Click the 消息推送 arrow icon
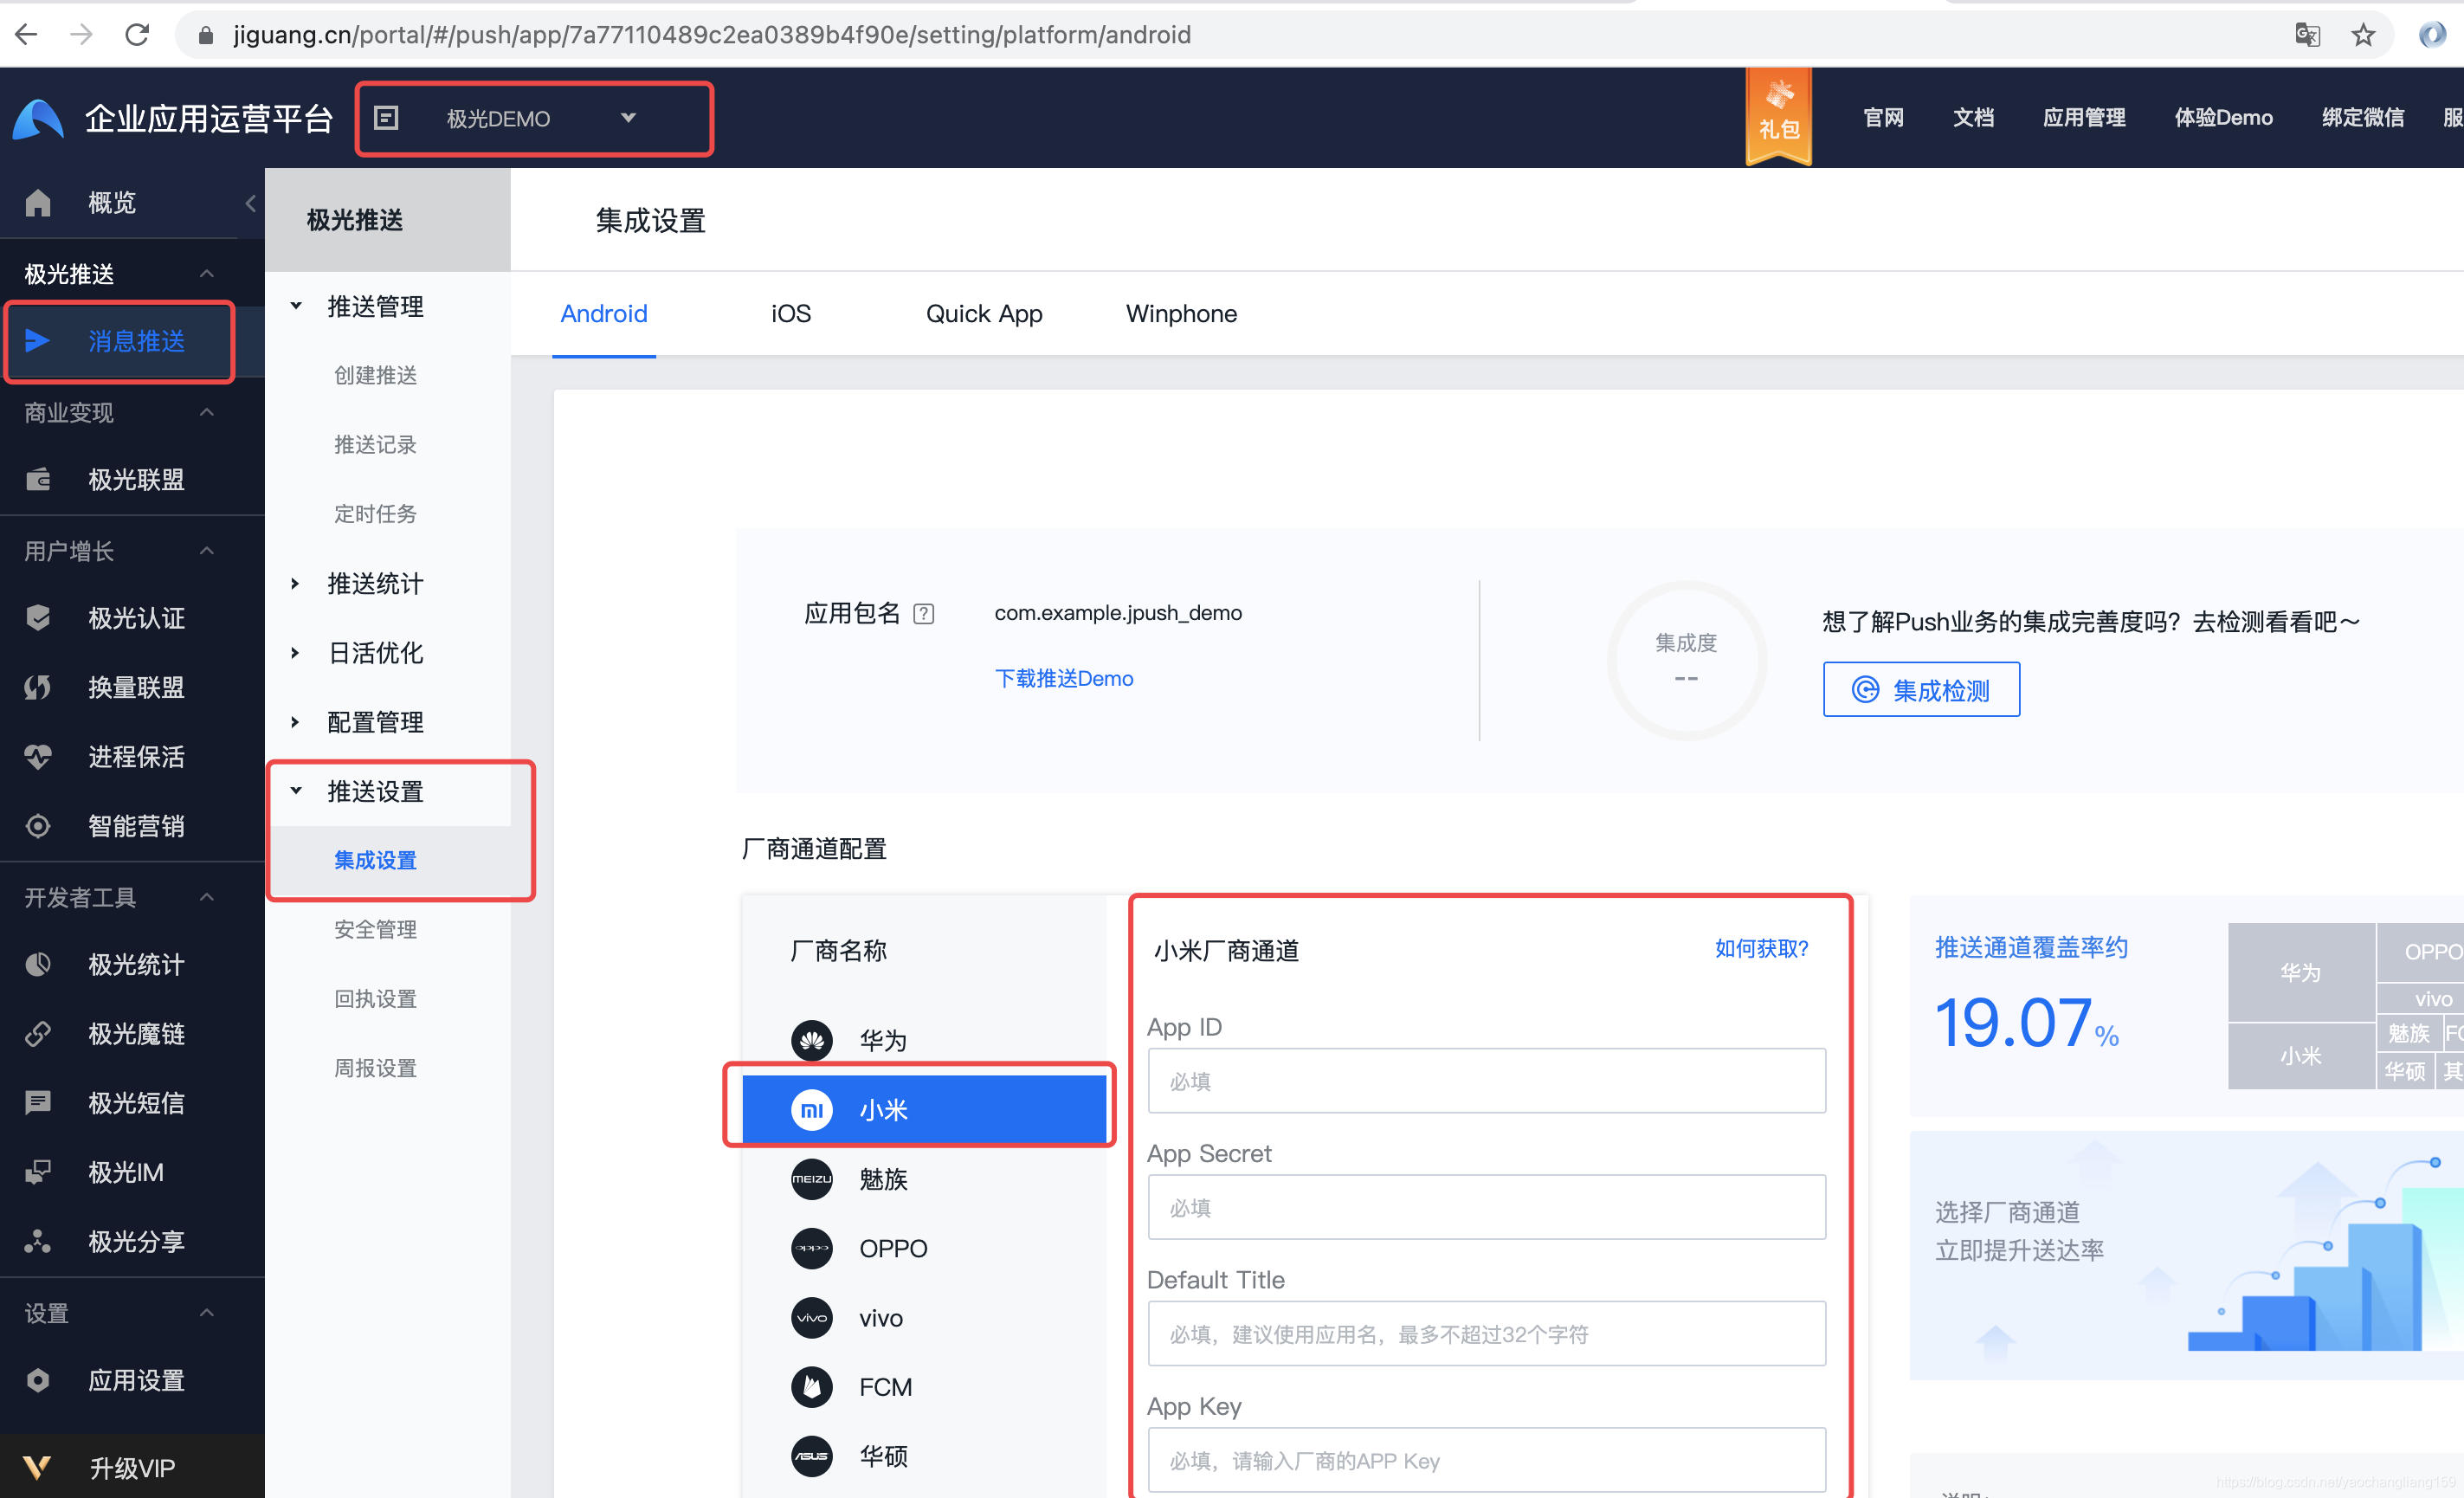 click(38, 341)
